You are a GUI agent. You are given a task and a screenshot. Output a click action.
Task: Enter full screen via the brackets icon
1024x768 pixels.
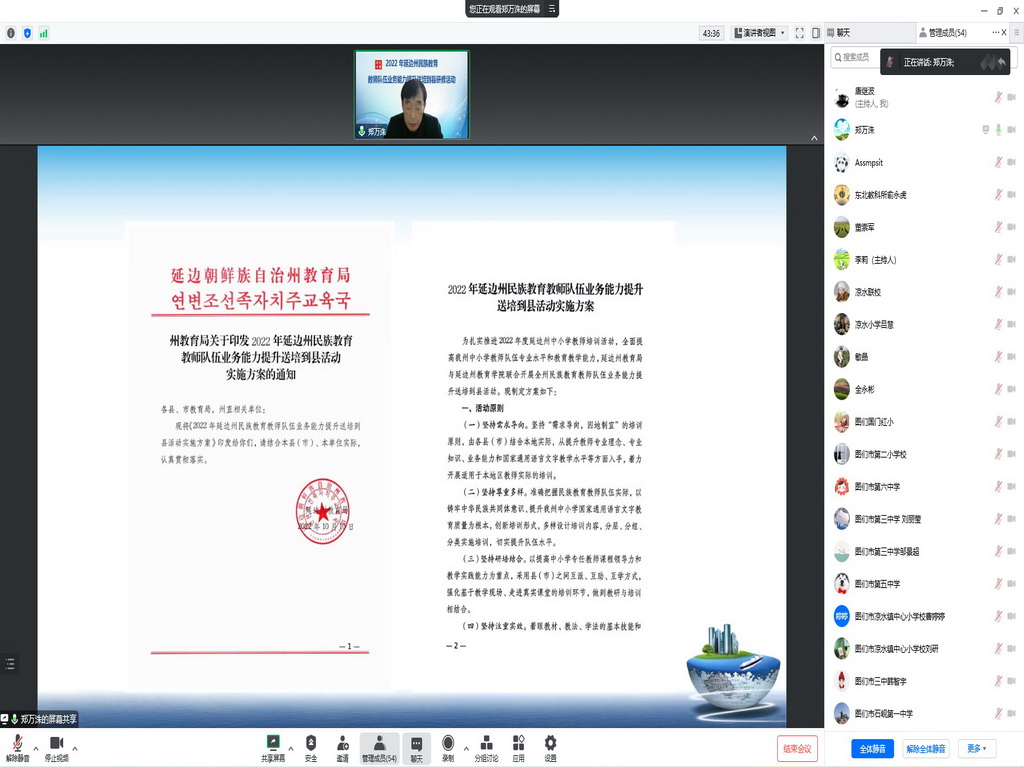pos(799,33)
